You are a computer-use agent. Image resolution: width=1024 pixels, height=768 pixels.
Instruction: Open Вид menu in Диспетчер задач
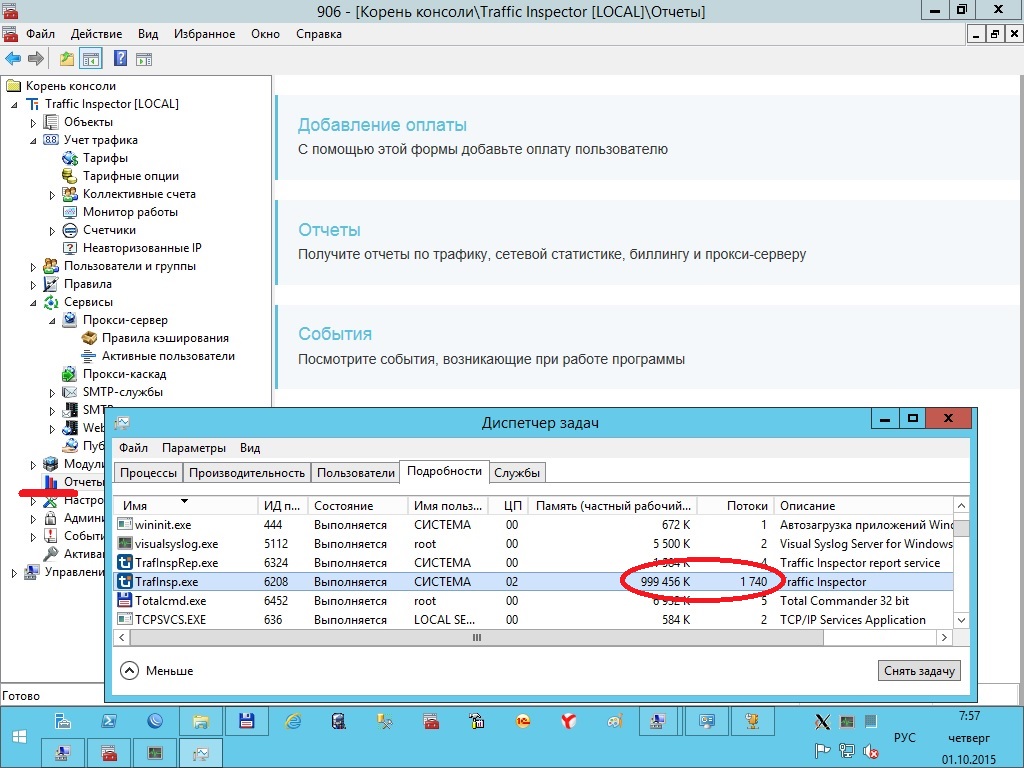point(249,448)
